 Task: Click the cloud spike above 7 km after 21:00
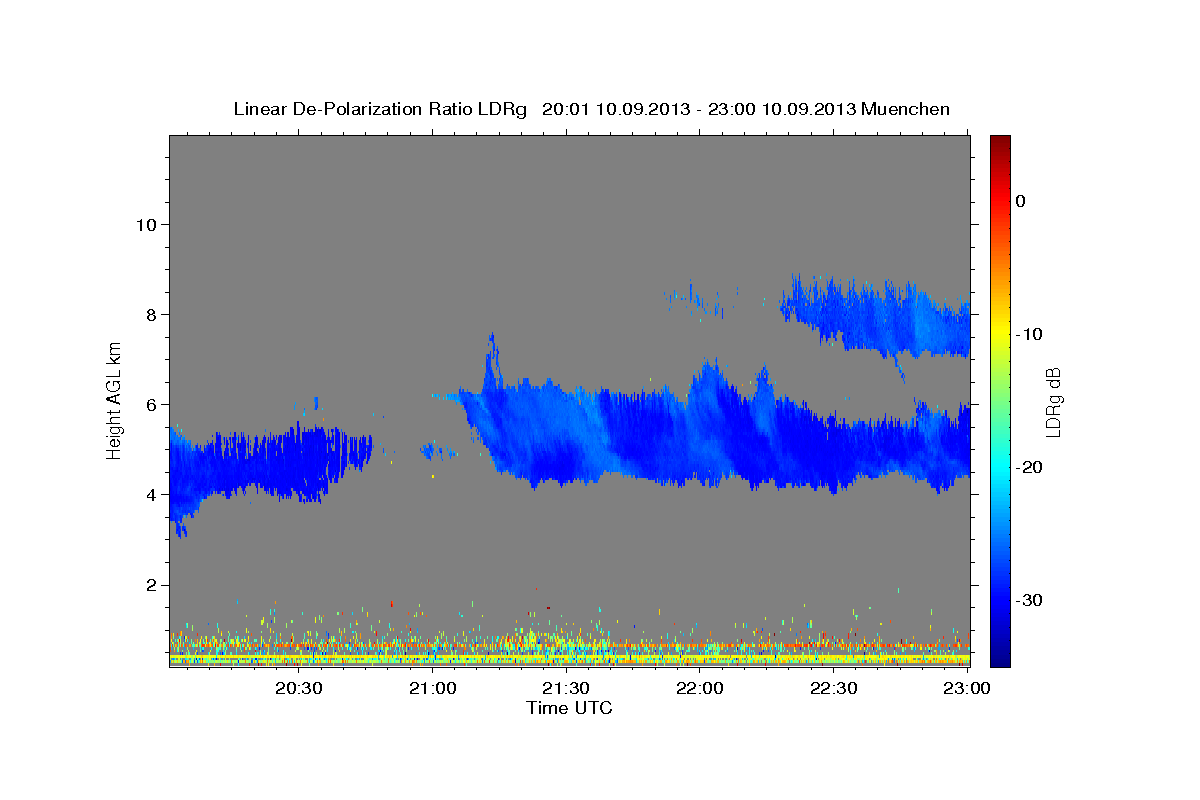492,362
